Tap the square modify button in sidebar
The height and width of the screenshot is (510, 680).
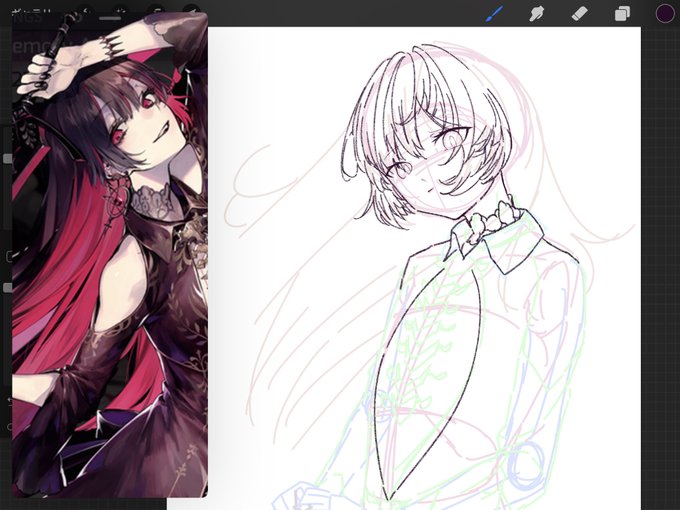tap(10, 256)
